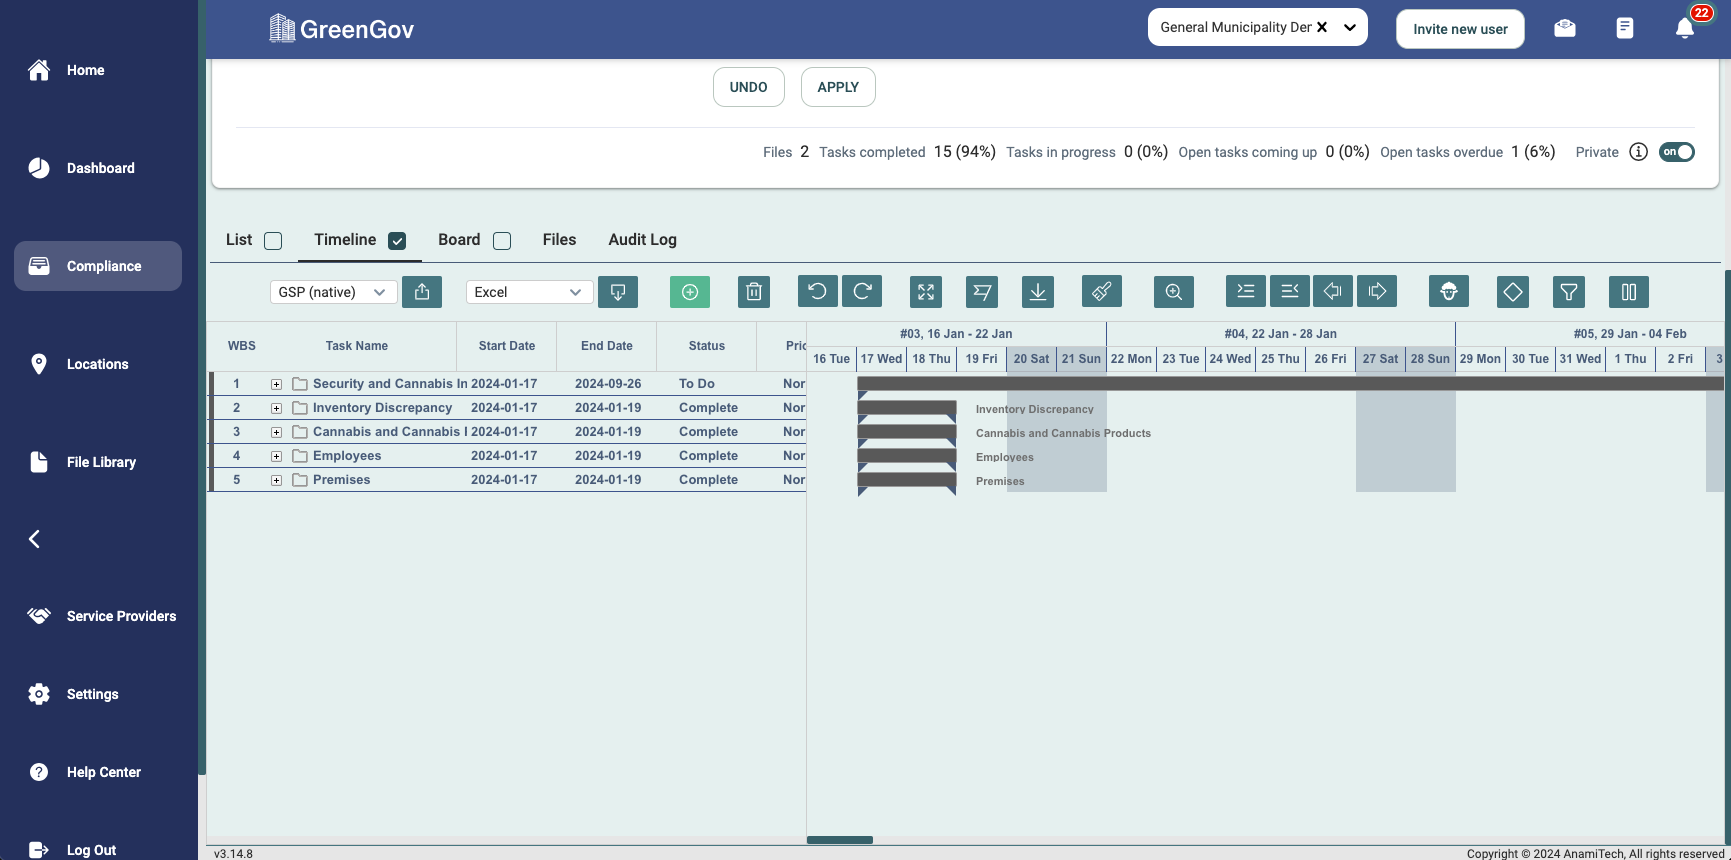Enable the List view checkbox
Image resolution: width=1731 pixels, height=860 pixels.
click(273, 241)
